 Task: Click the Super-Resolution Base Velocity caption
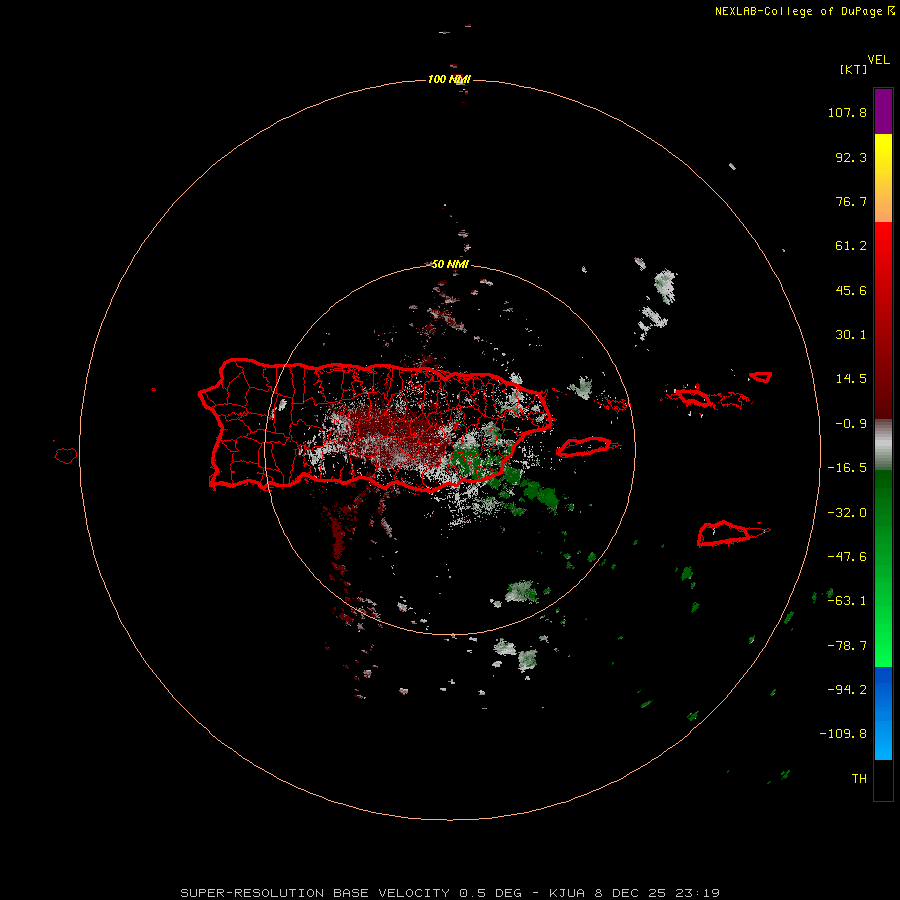(450, 893)
